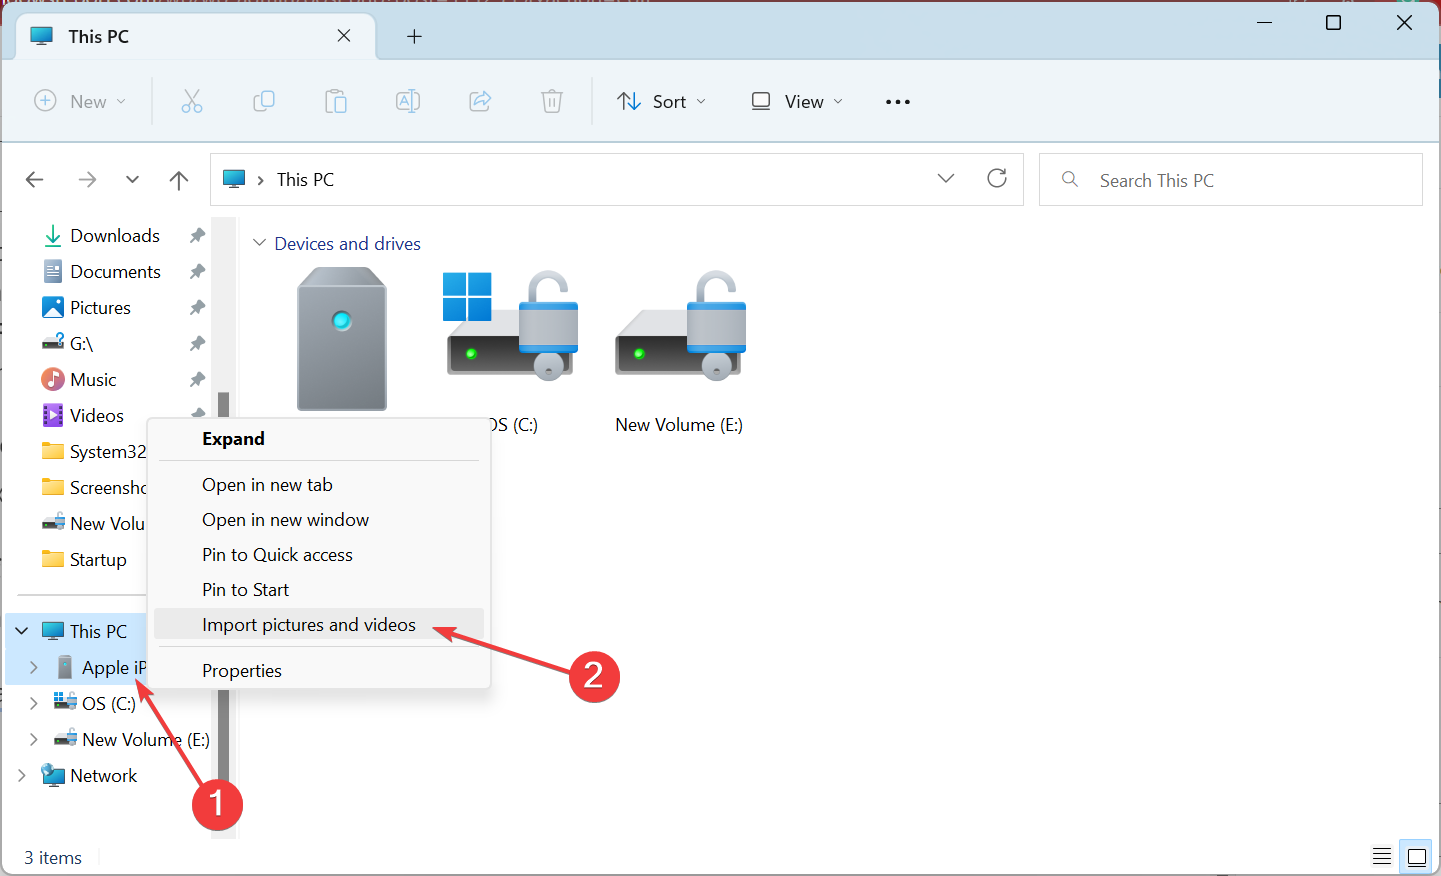The width and height of the screenshot is (1441, 876).
Task: Select Network in the navigation pane
Action: (x=103, y=775)
